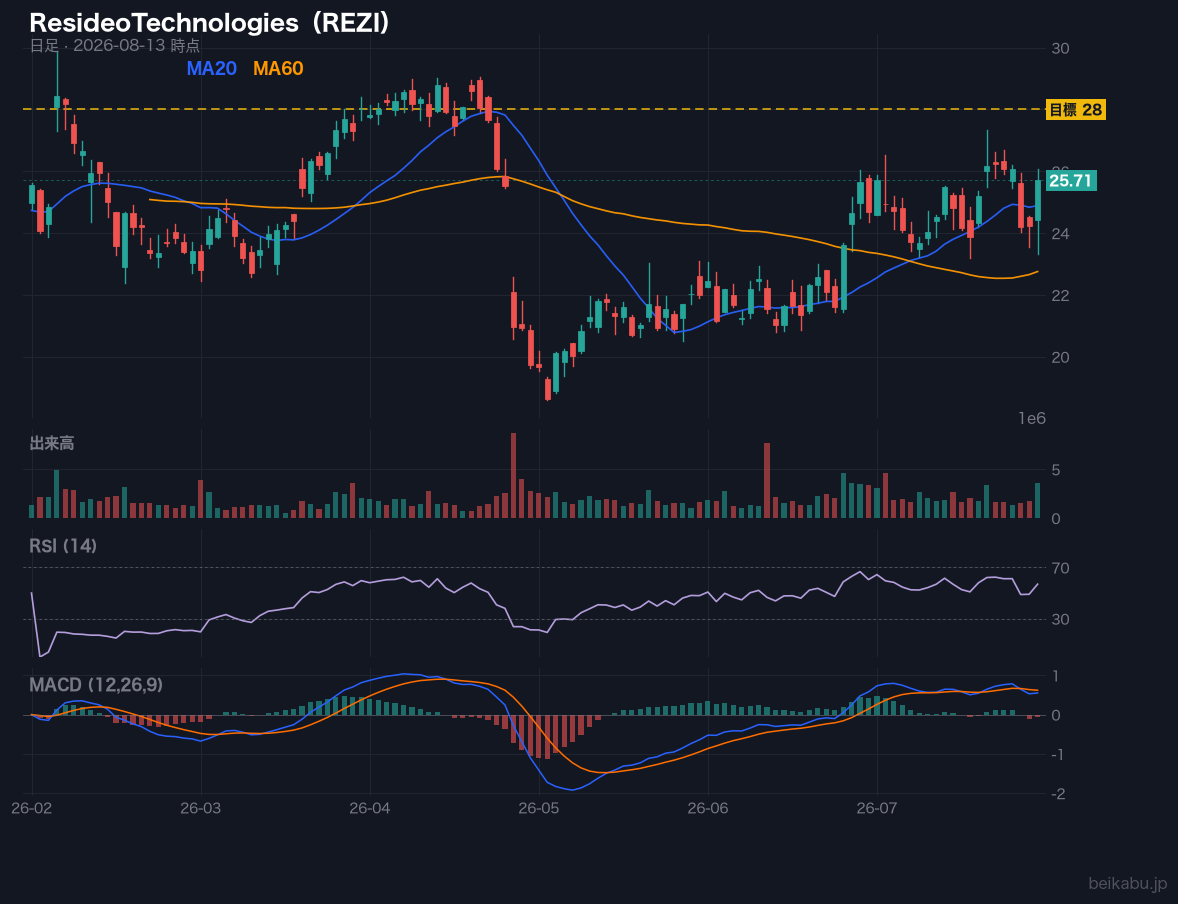
Task: Select the MA20 legend label
Action: point(211,68)
